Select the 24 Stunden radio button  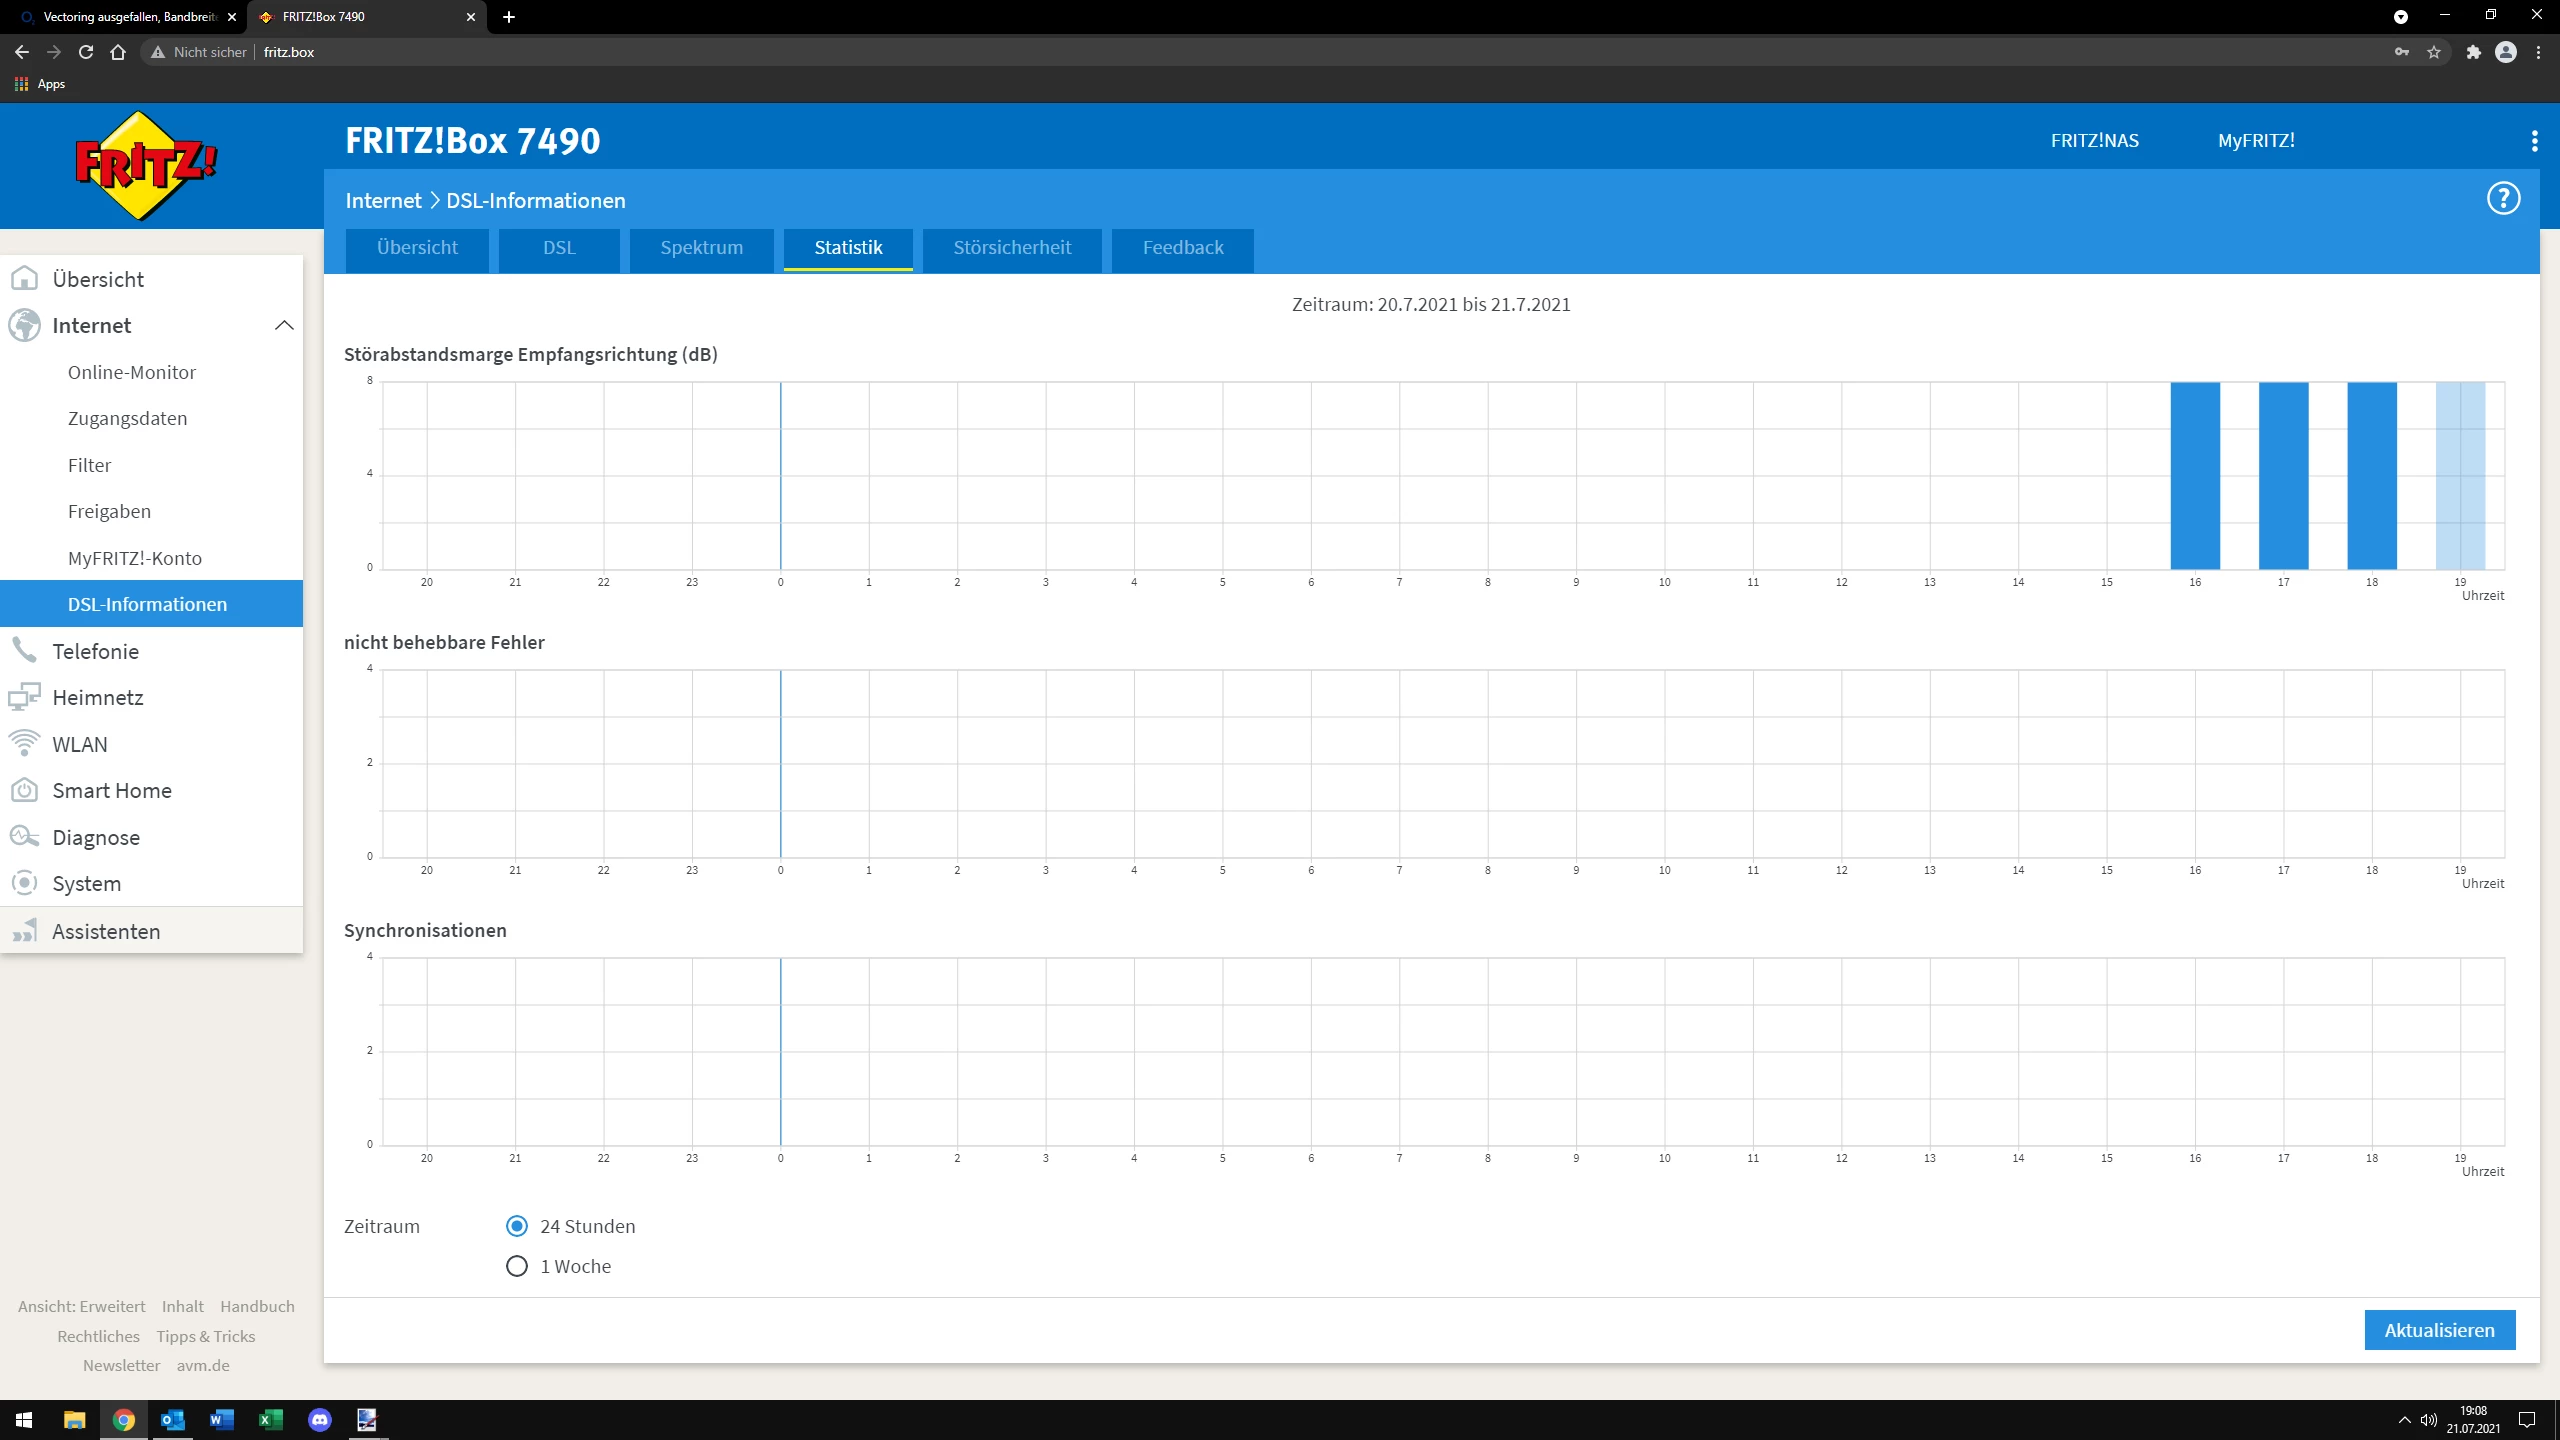point(517,1226)
